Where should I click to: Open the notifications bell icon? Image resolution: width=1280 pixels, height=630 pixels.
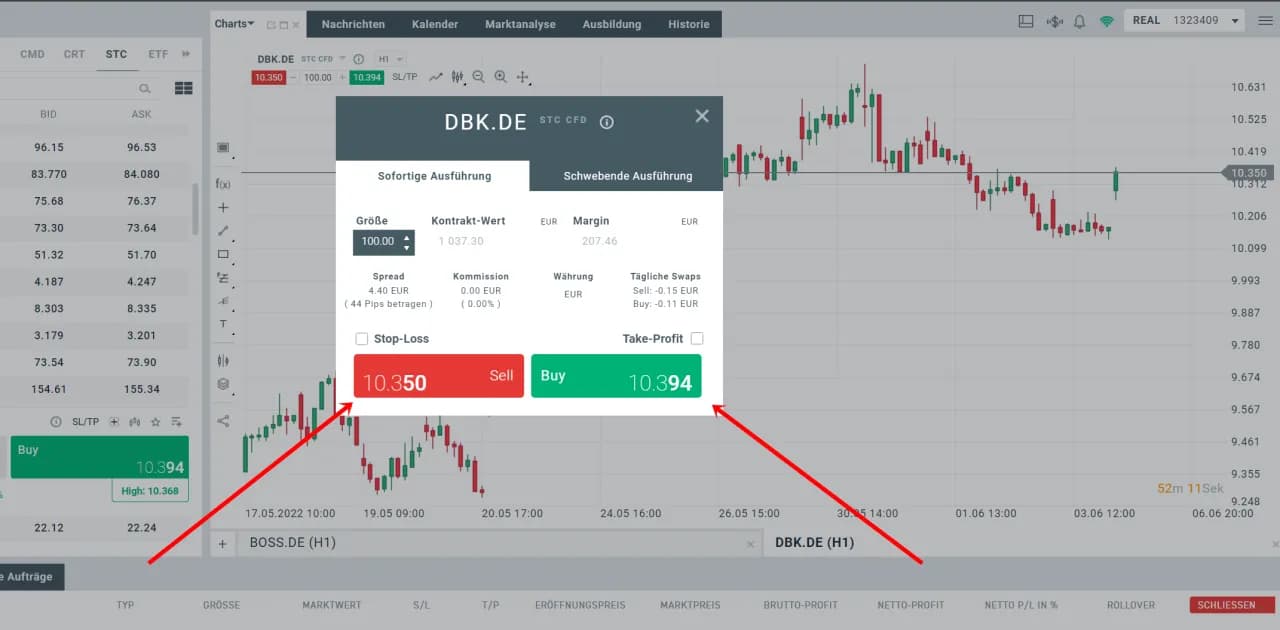point(1080,21)
